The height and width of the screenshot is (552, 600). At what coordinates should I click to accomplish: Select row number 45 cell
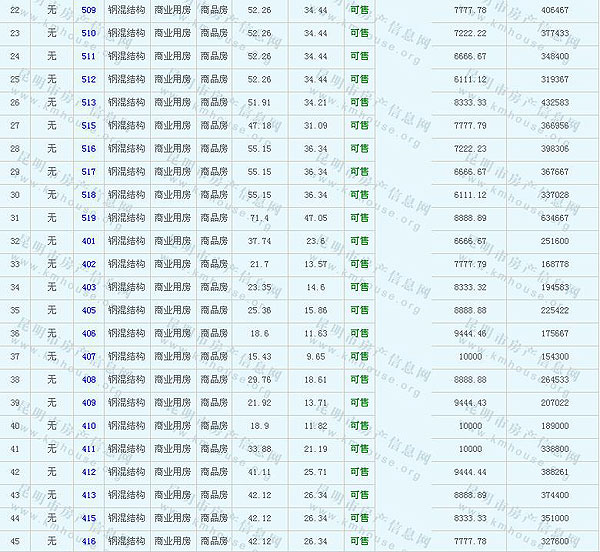14,542
